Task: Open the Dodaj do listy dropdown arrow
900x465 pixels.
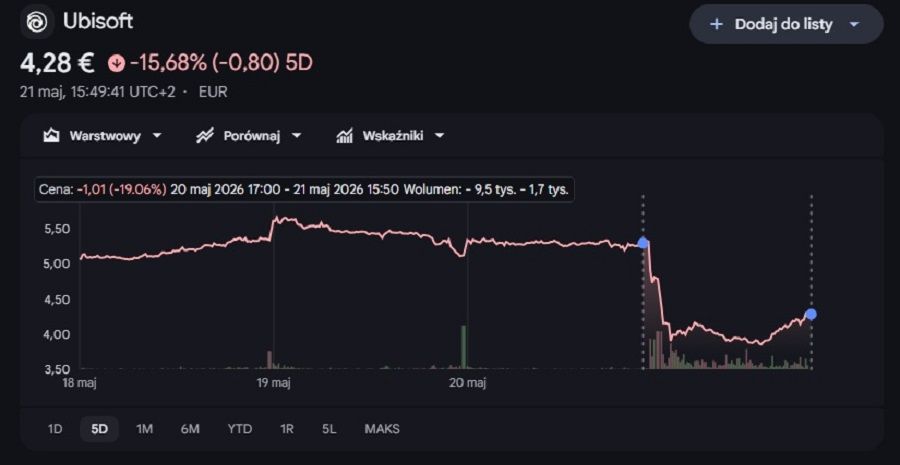Action: pos(854,24)
